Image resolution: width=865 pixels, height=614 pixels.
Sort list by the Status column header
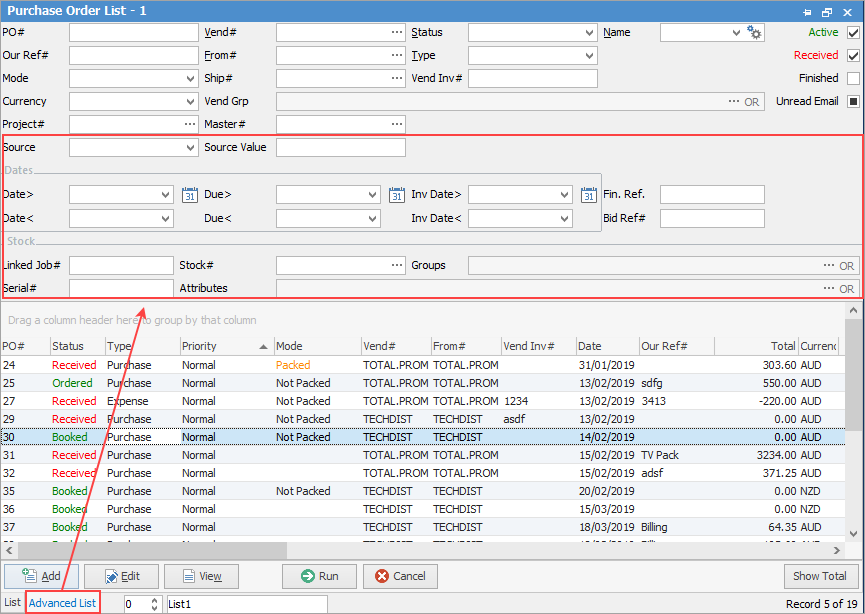click(76, 346)
